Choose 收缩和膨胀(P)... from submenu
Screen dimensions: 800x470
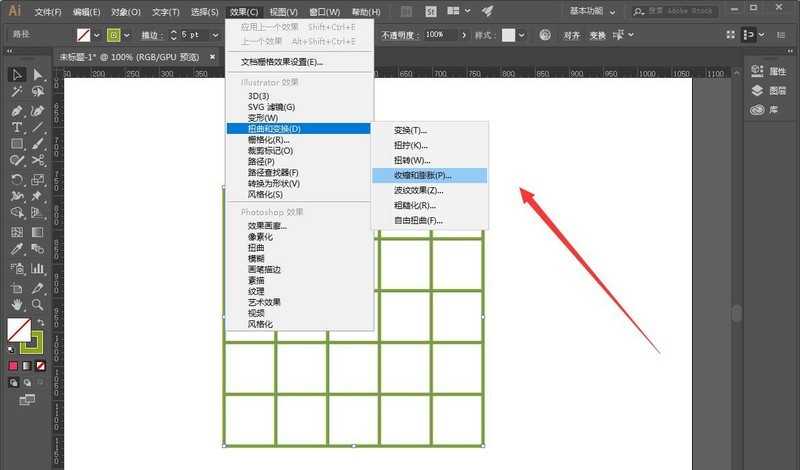click(430, 175)
